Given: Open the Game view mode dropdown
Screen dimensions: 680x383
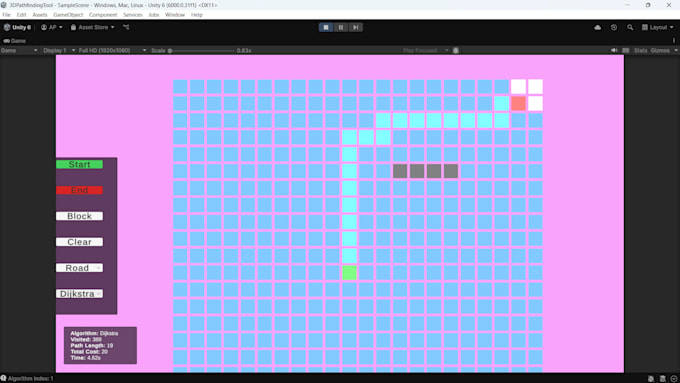Looking at the screenshot, I should [x=19, y=51].
